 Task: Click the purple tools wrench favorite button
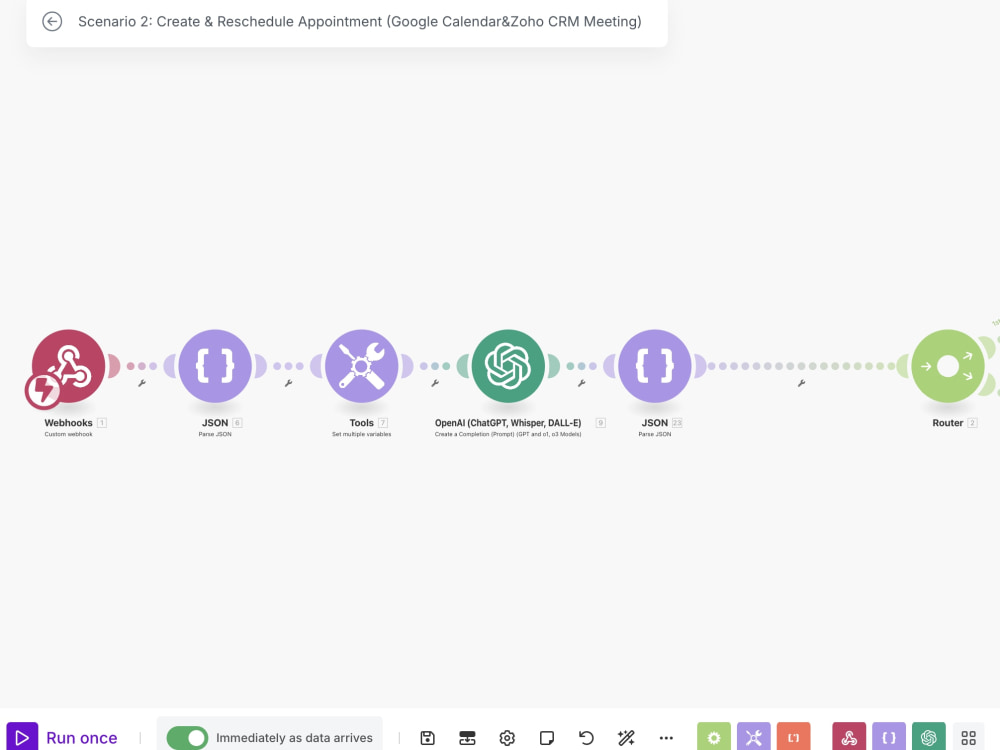pyautogui.click(x=754, y=737)
